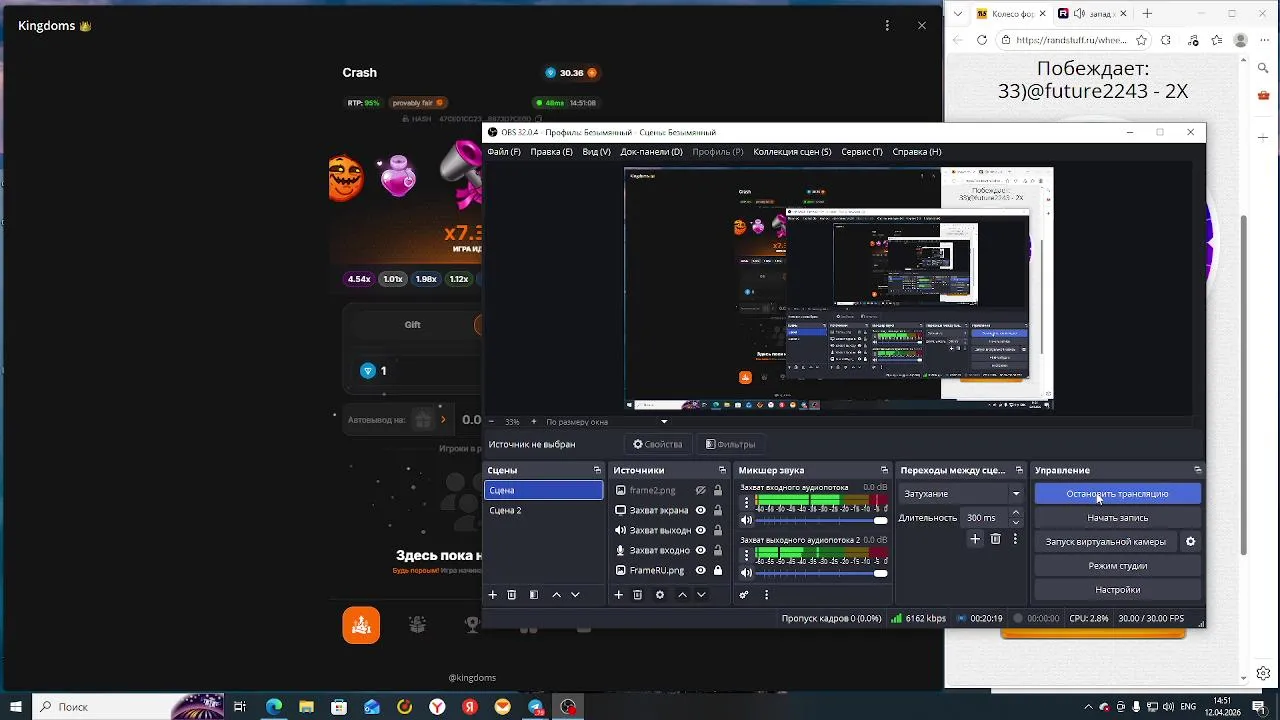Open source Свойства button
This screenshot has width=1280, height=720.
point(657,444)
